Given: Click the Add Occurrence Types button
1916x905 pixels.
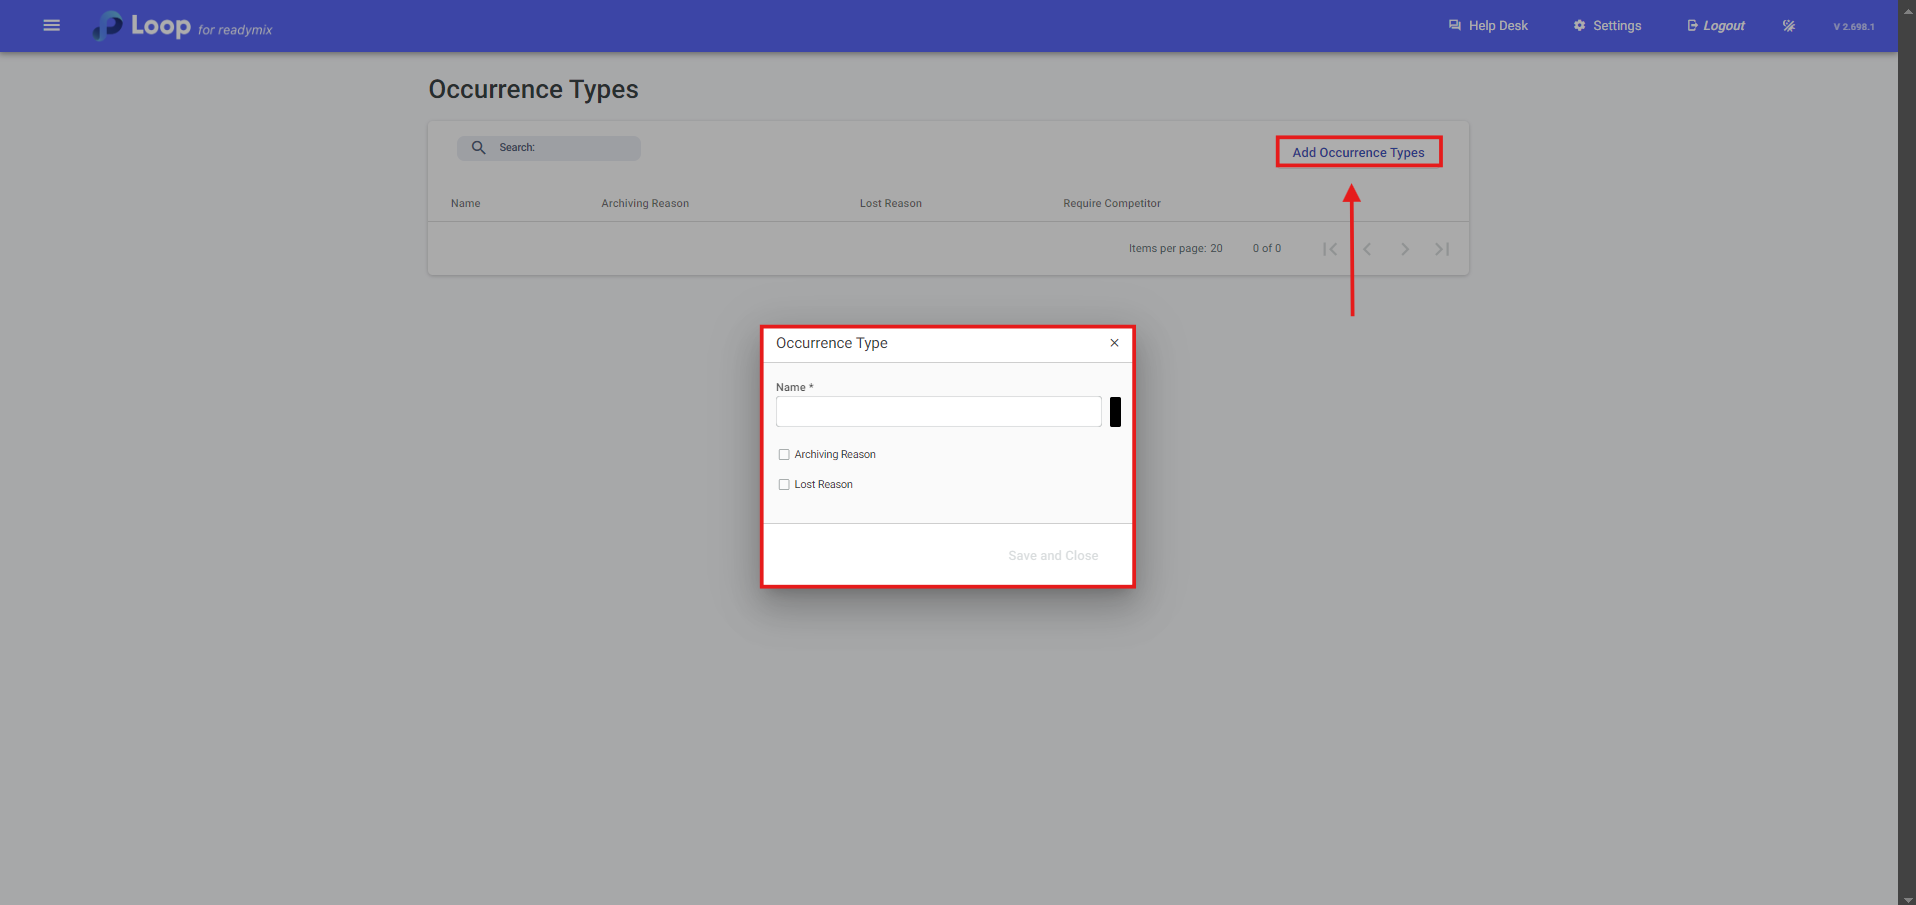Looking at the screenshot, I should pos(1358,153).
